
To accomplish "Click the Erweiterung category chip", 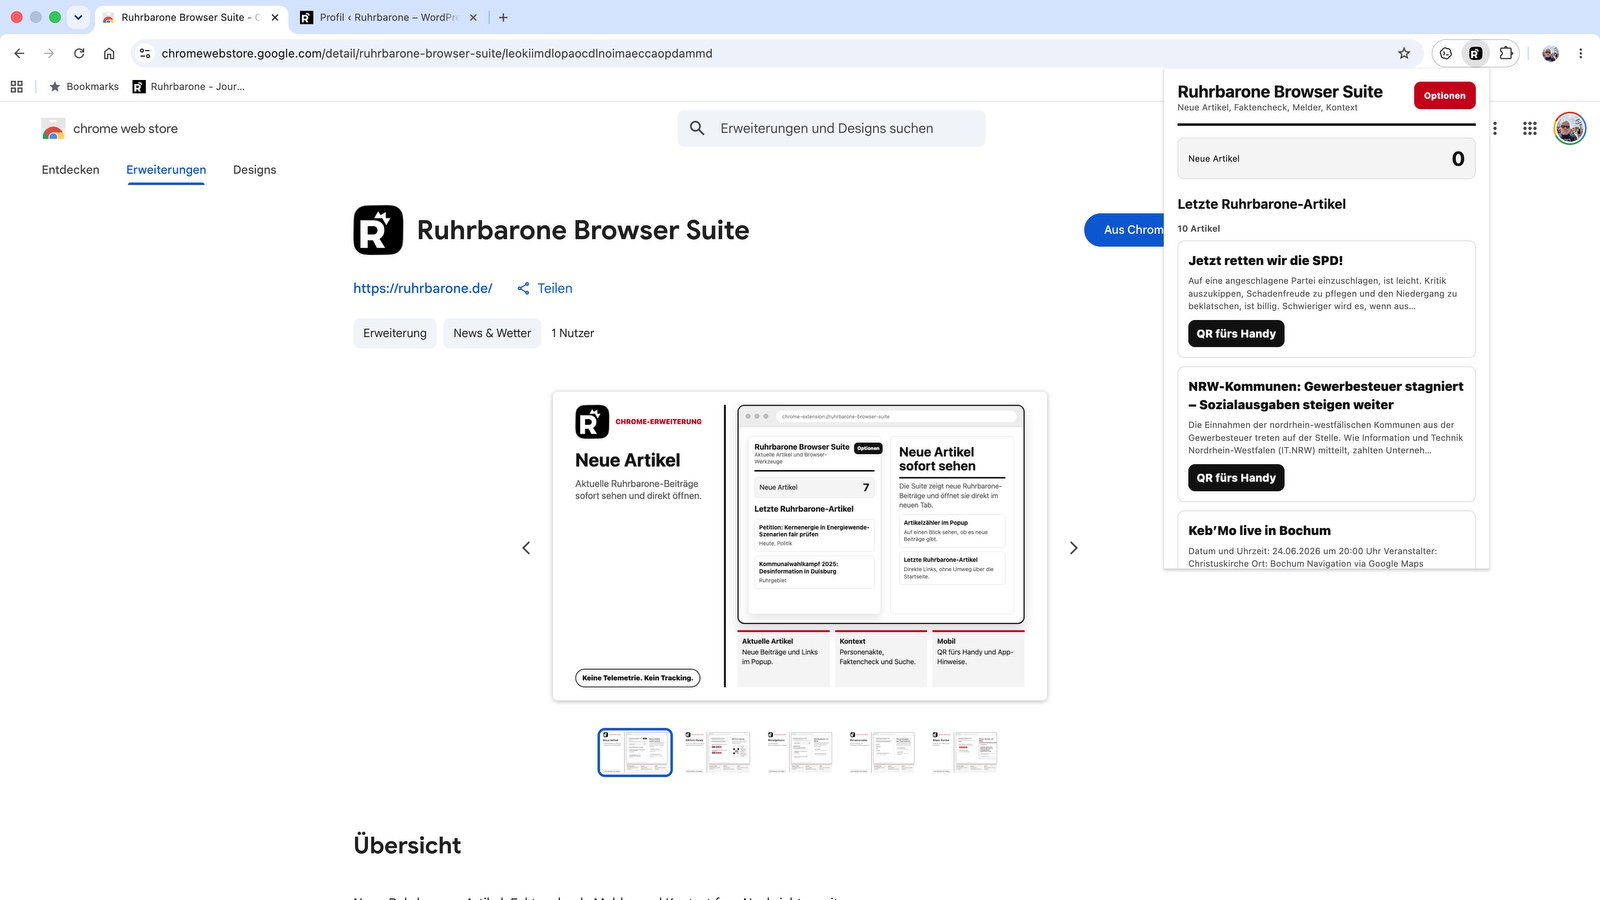I will [x=395, y=333].
